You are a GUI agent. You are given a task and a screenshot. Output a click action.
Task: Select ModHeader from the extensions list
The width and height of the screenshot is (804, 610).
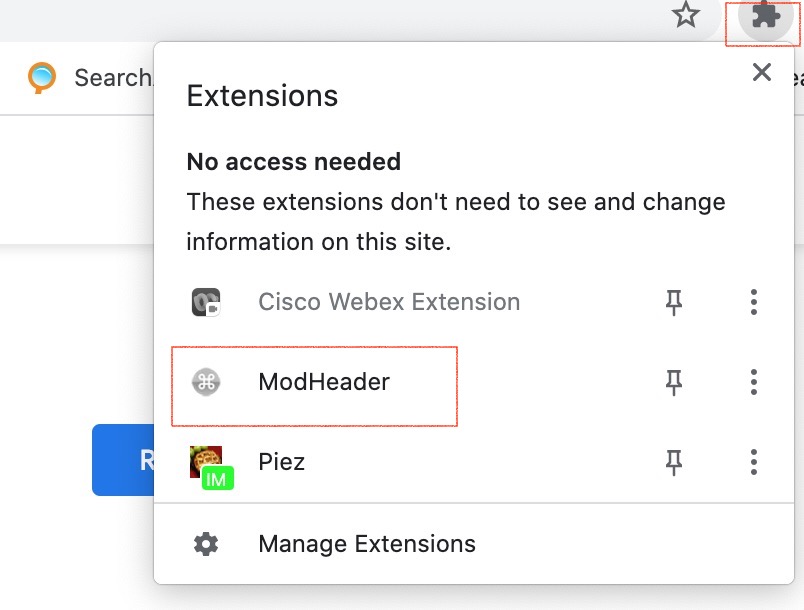(324, 382)
